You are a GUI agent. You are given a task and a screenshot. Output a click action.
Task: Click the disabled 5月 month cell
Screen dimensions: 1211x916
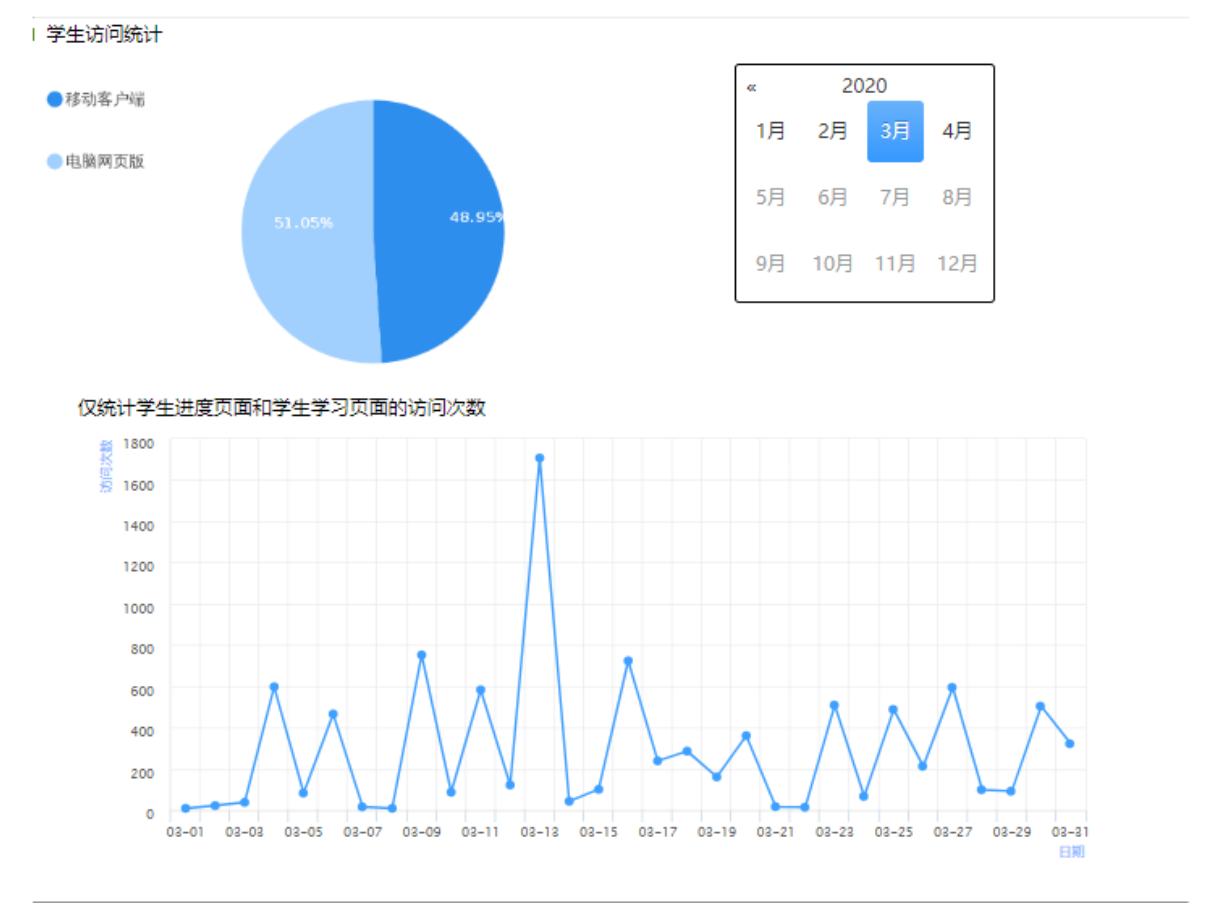pos(770,197)
